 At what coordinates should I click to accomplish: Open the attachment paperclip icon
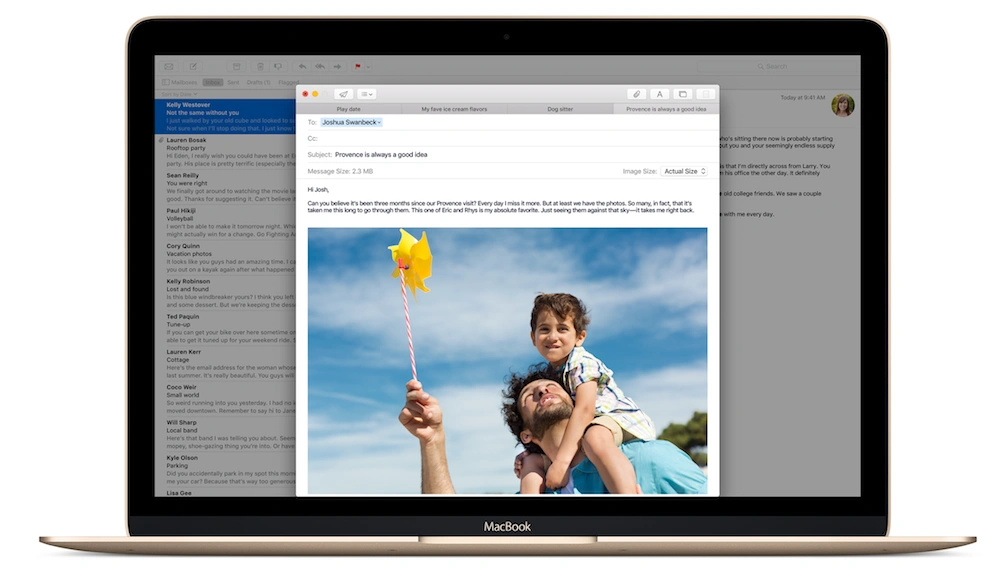click(x=635, y=92)
